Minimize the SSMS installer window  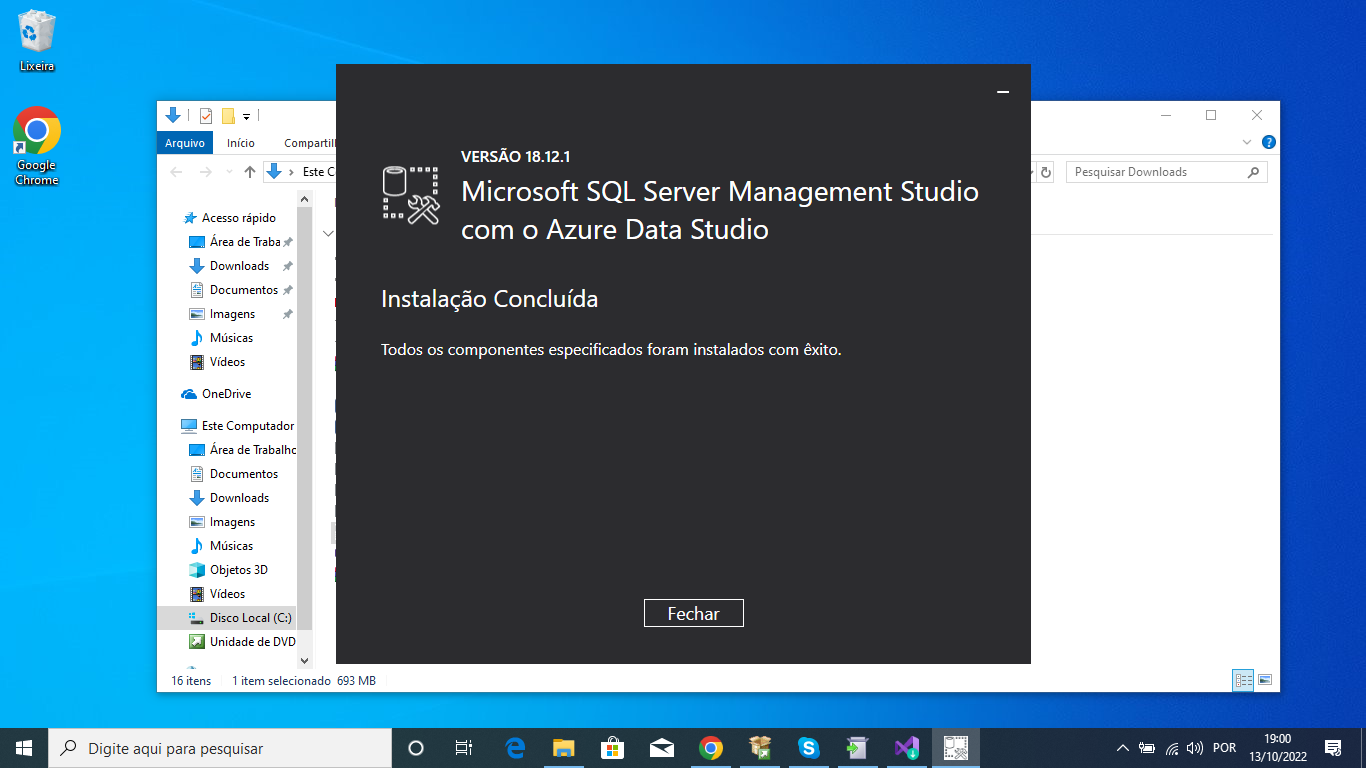pos(1003,92)
